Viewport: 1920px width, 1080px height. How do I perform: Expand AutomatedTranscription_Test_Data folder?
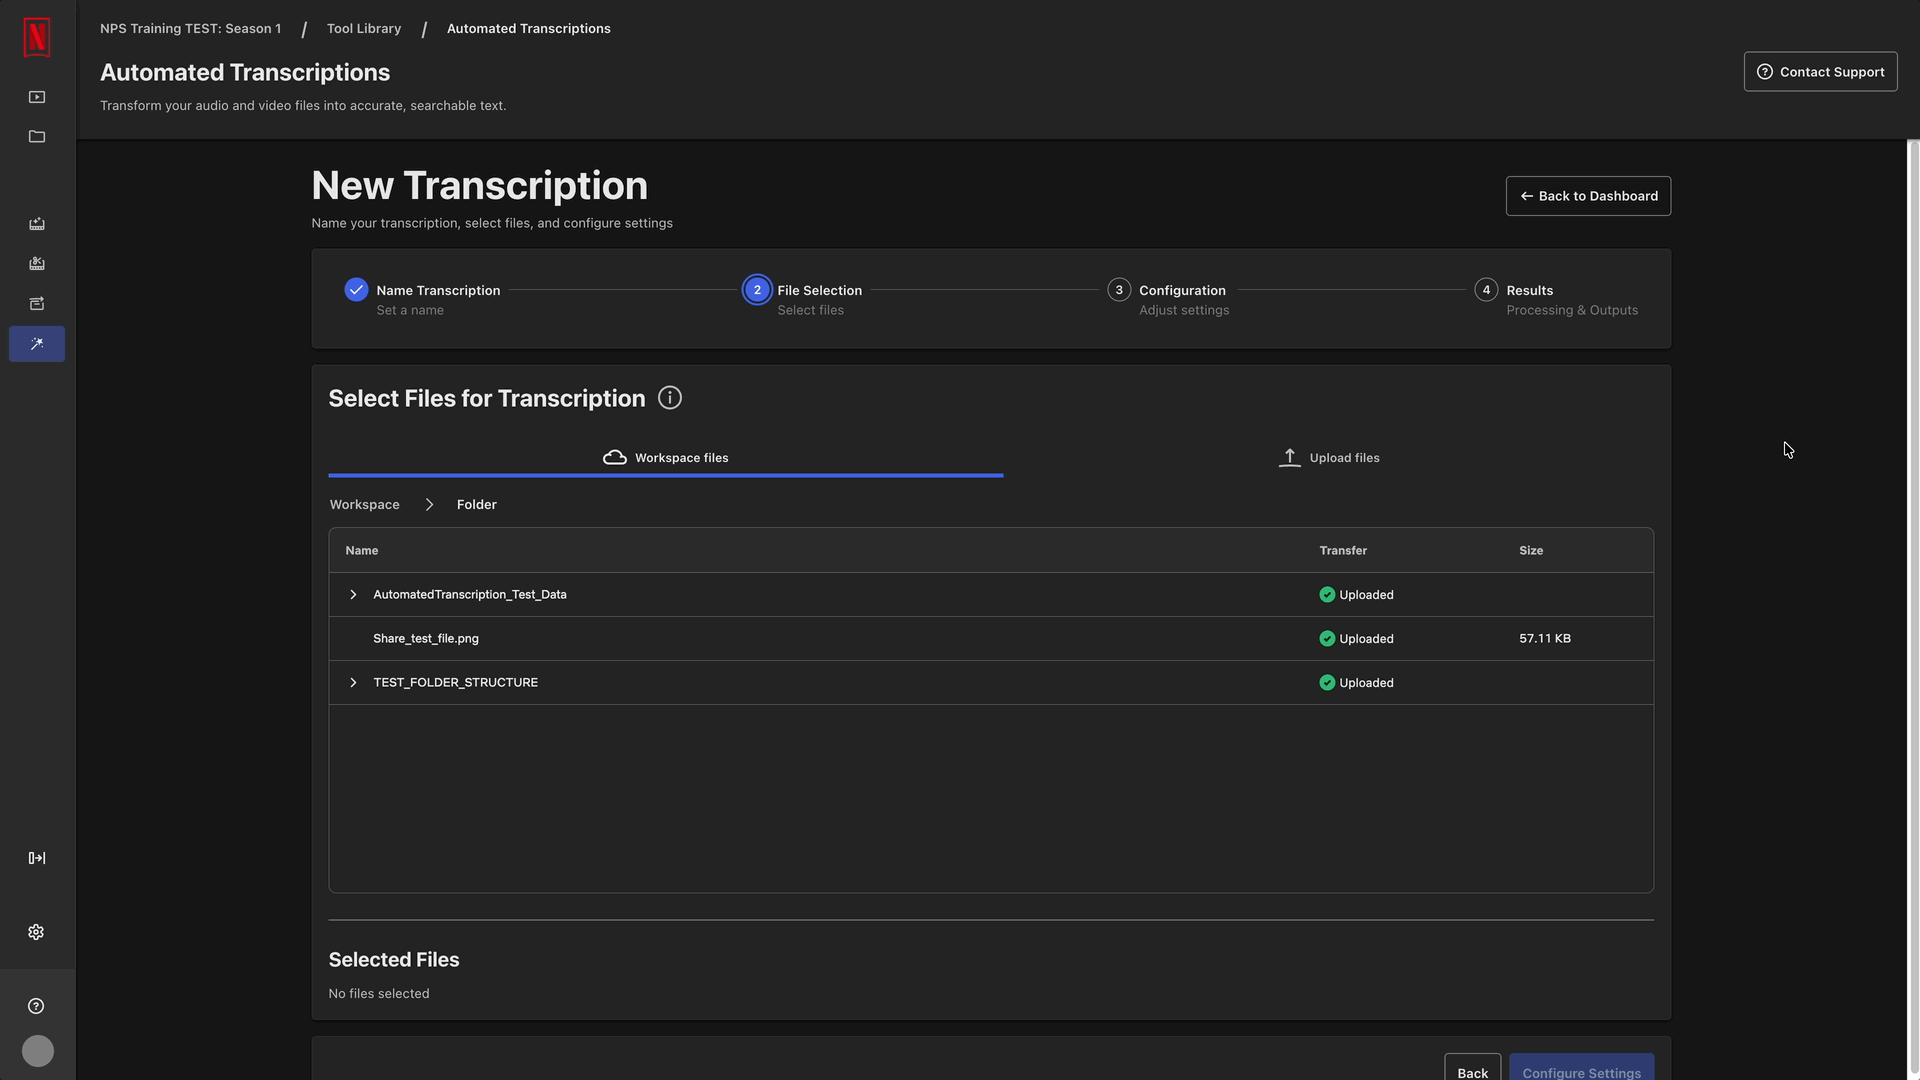point(353,595)
